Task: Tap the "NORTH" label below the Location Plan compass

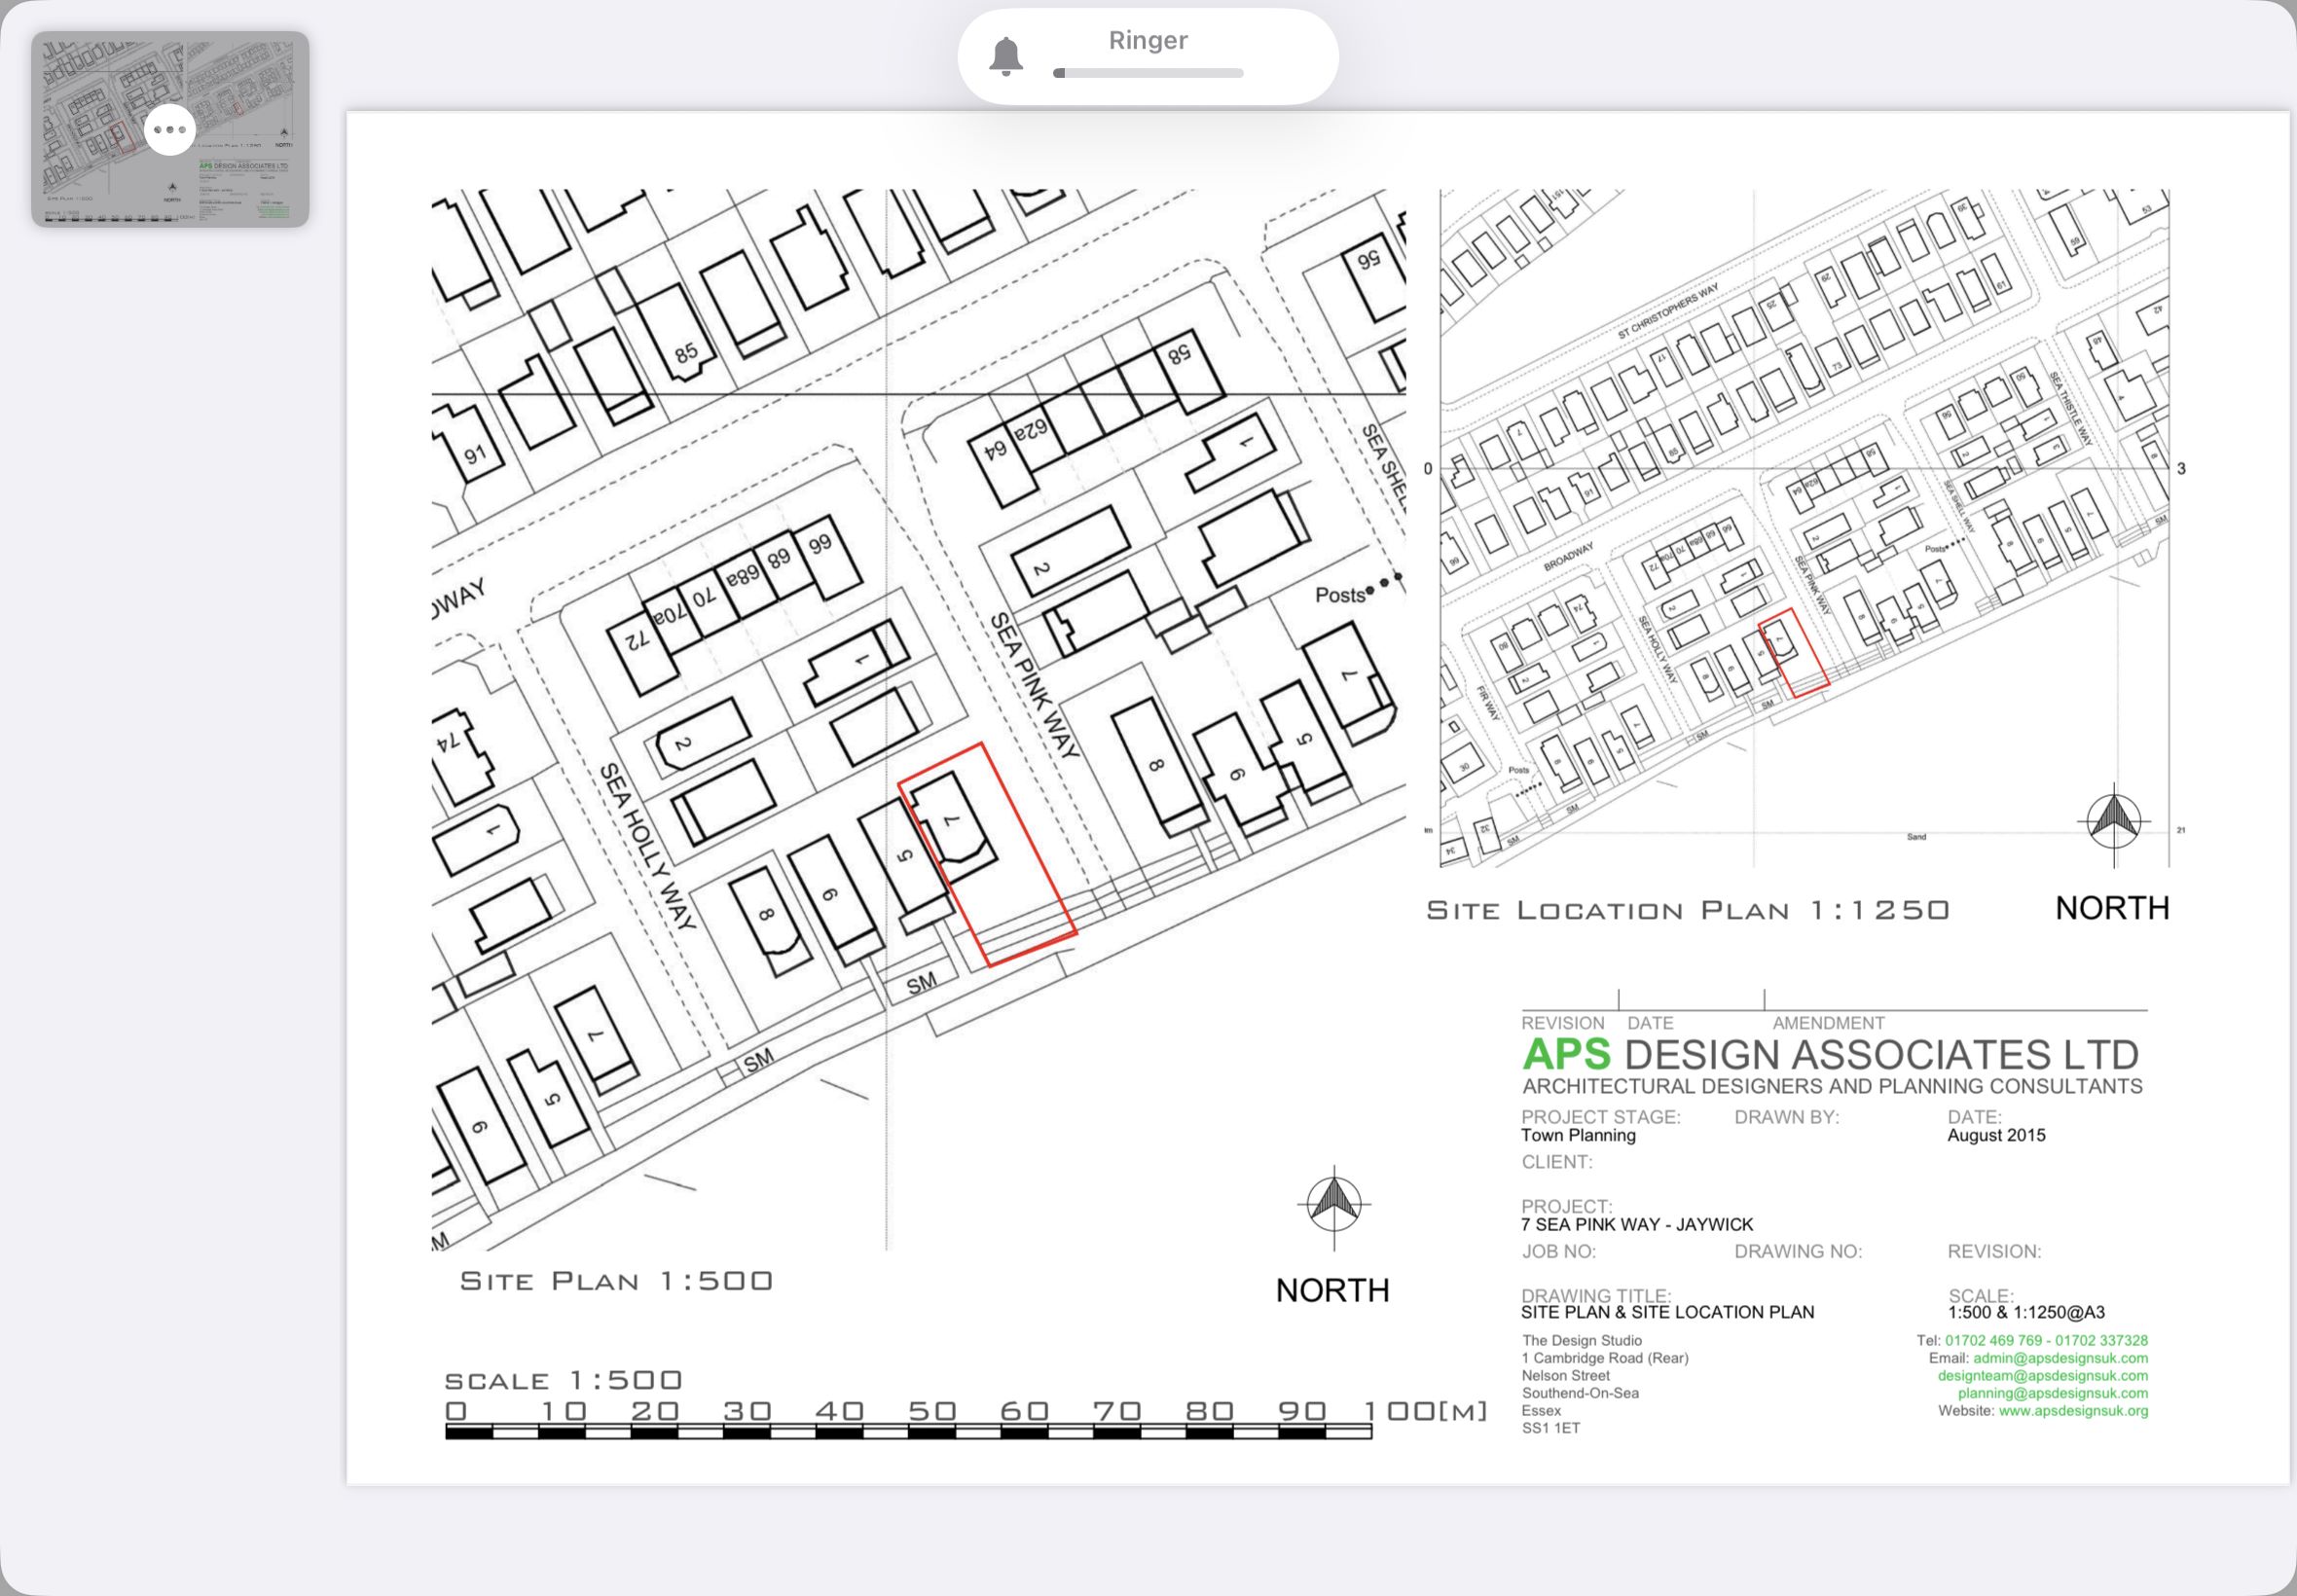Action: 2112,908
